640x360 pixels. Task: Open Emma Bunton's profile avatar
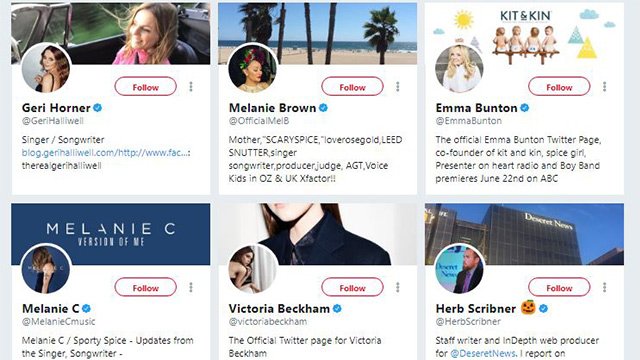[x=460, y=69]
